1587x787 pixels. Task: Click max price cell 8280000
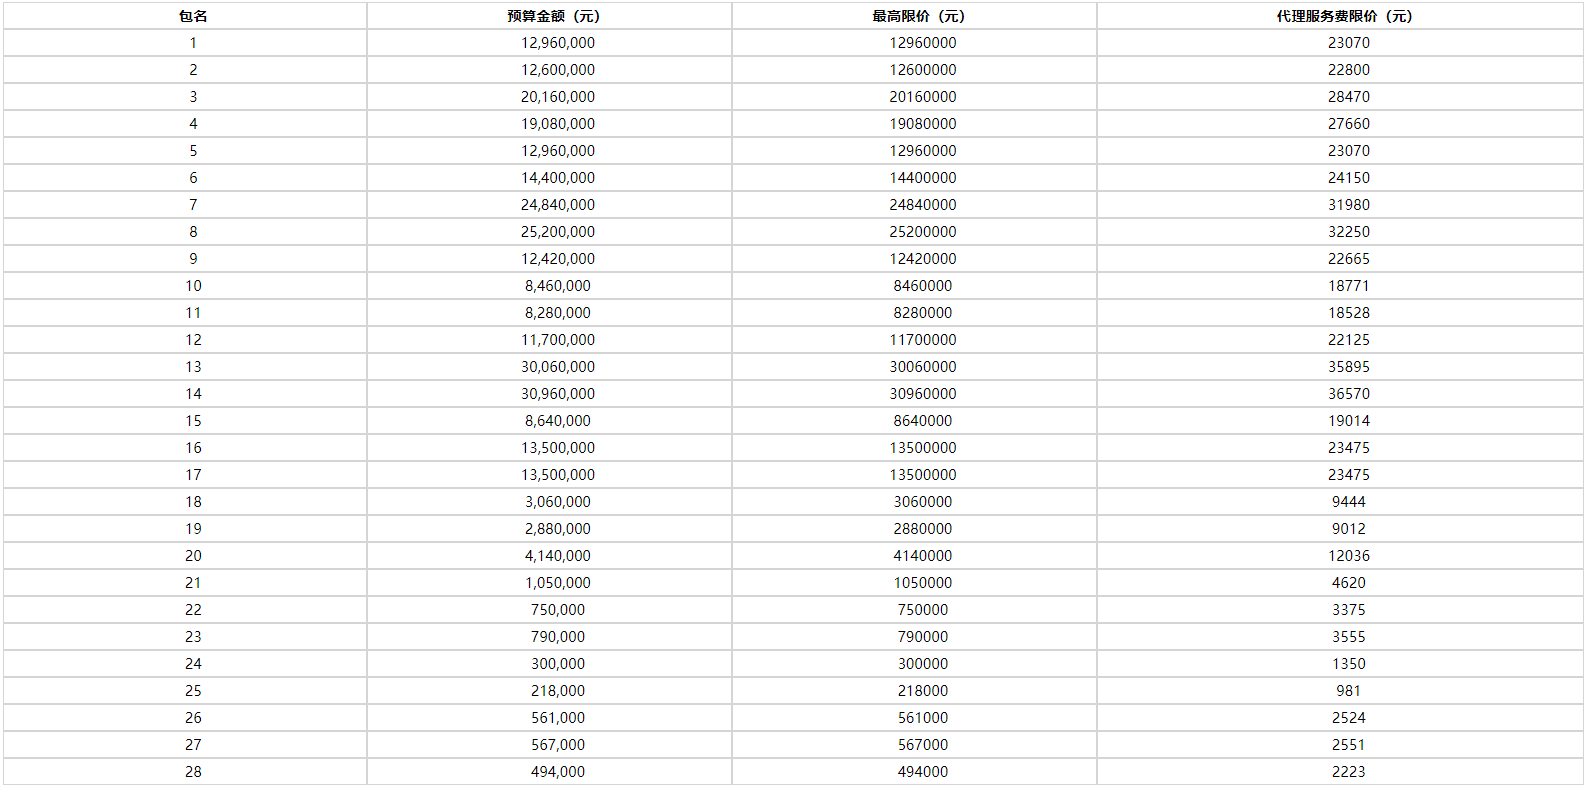pos(922,313)
